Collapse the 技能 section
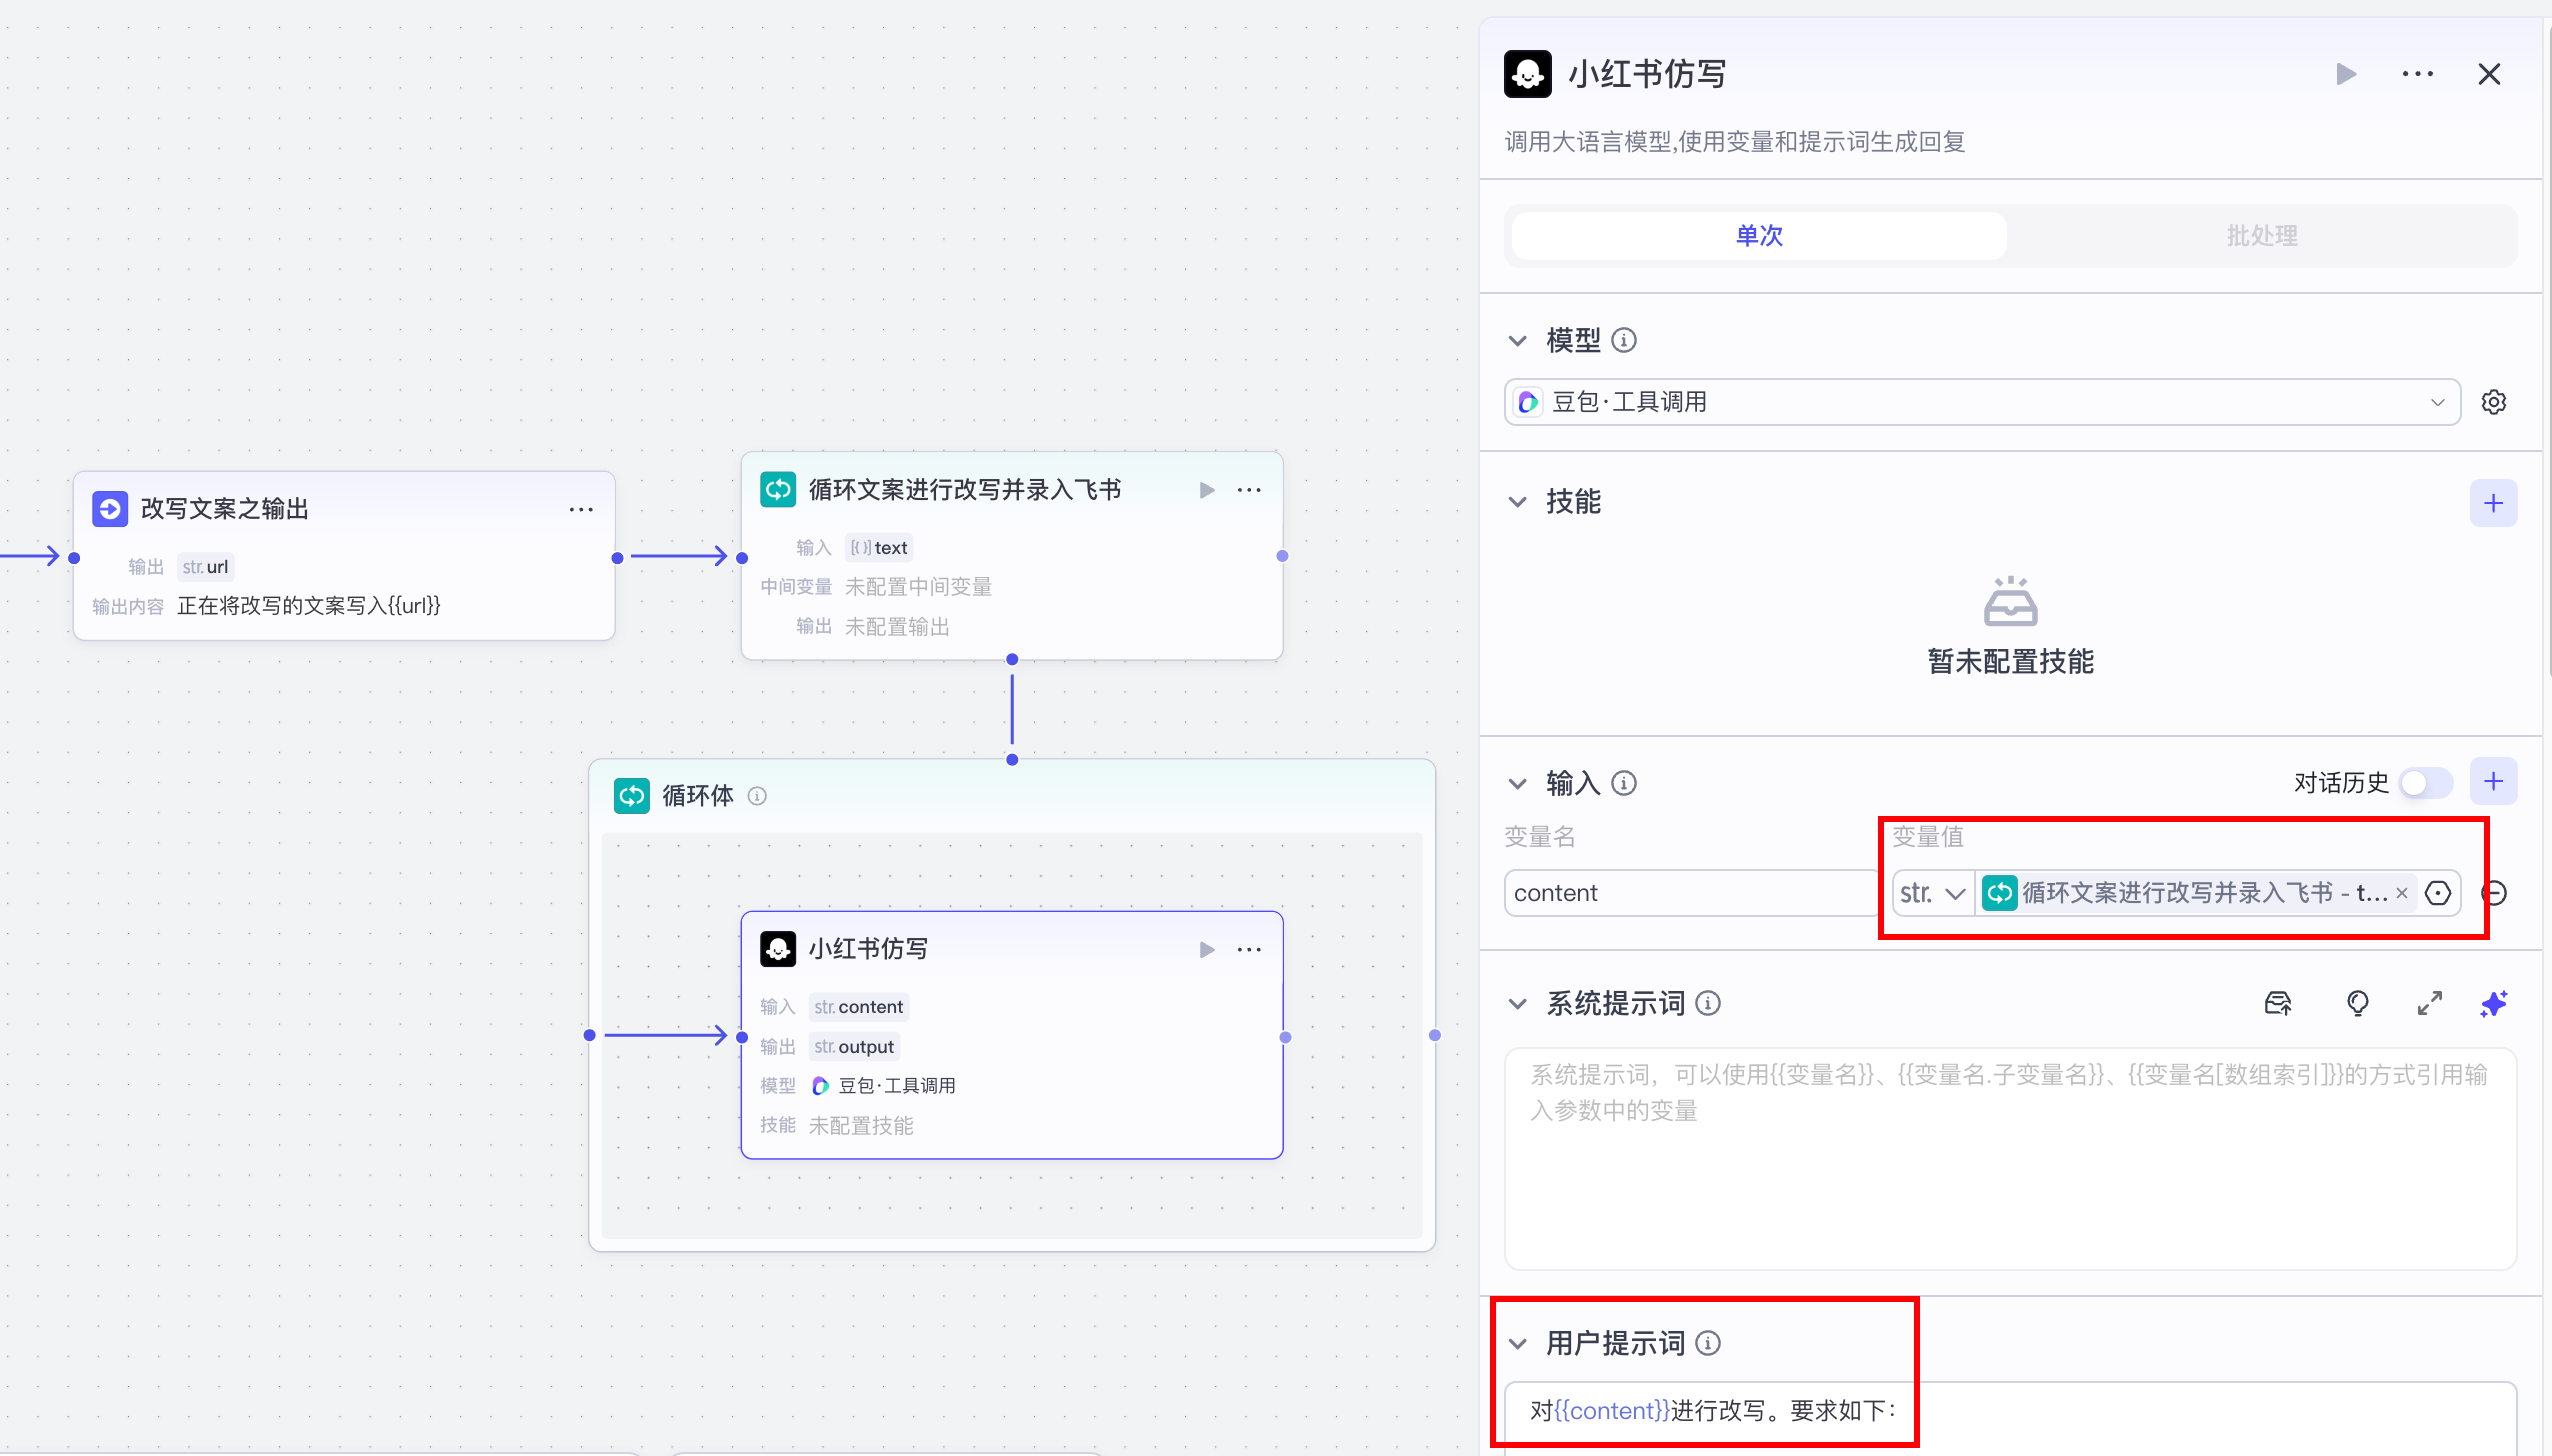Screen dimensions: 2552x1456 (1518, 502)
